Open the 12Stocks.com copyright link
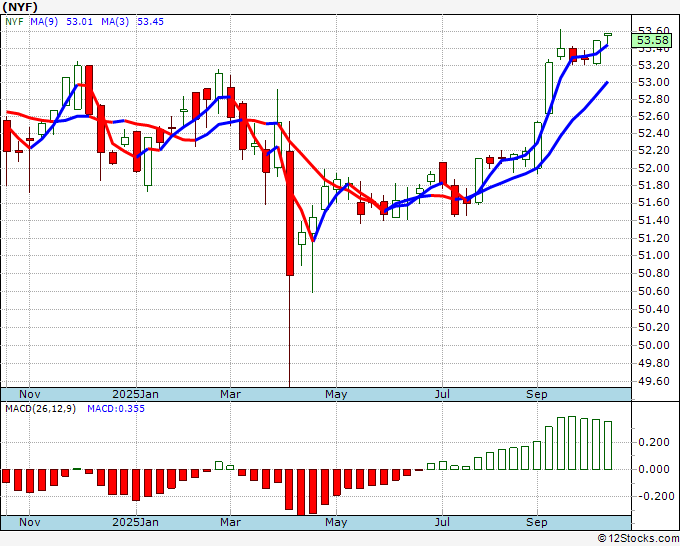This screenshot has width=680, height=546. 636,538
